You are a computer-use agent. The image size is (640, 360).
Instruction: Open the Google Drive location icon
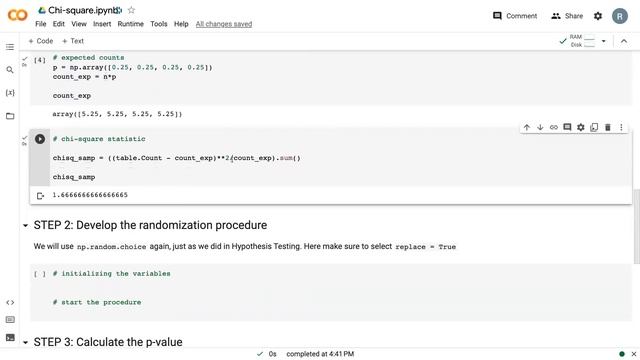point(42,10)
